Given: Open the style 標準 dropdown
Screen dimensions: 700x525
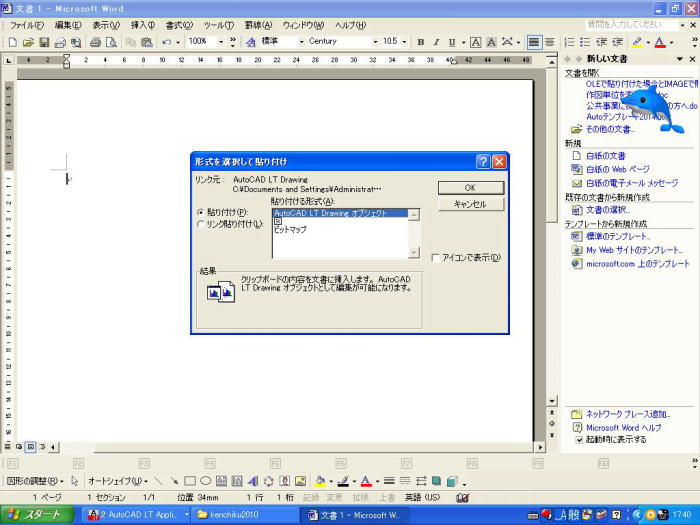Looking at the screenshot, I should [301, 42].
